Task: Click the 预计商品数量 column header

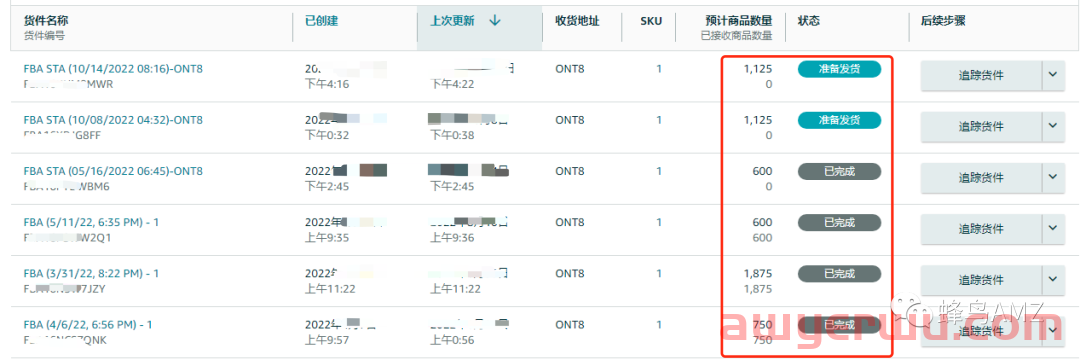Action: (x=739, y=21)
